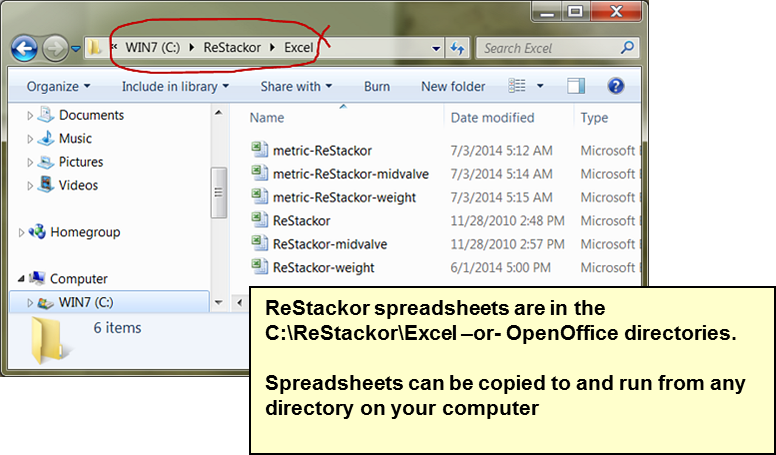Viewport: 776px width, 455px height.
Task: Sort by the Name column header
Action: 267,118
